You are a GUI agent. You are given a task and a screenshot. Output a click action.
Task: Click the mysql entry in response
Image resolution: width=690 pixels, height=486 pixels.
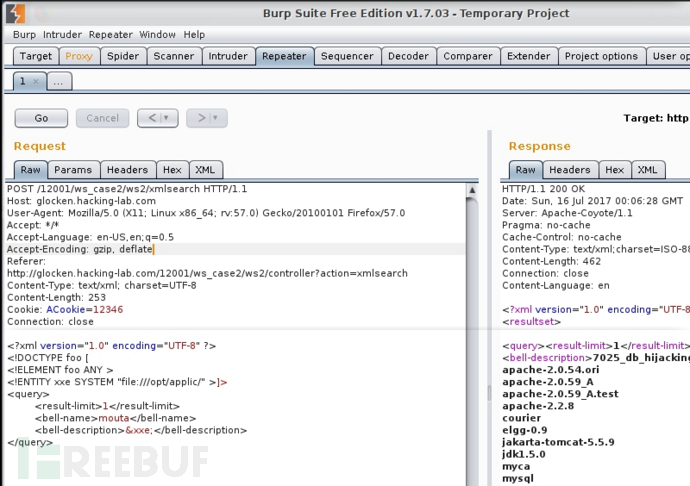coord(518,478)
